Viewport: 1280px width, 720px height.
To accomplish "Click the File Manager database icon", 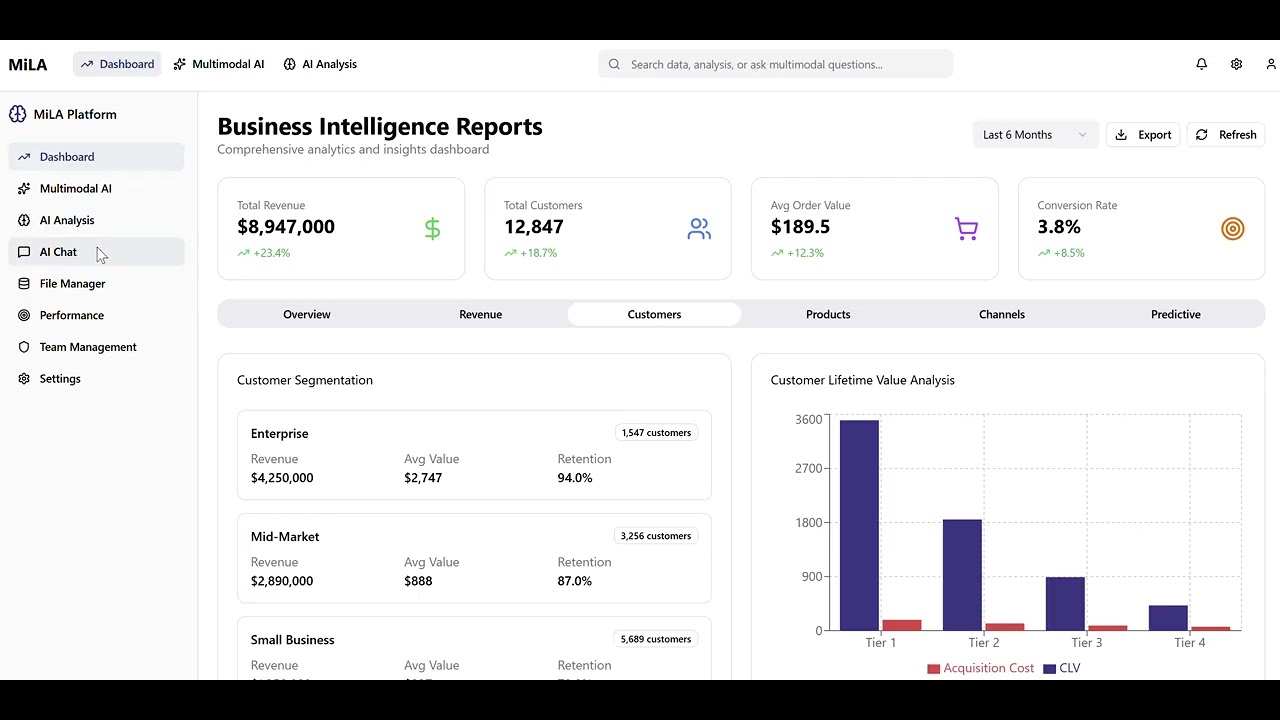I will (24, 284).
